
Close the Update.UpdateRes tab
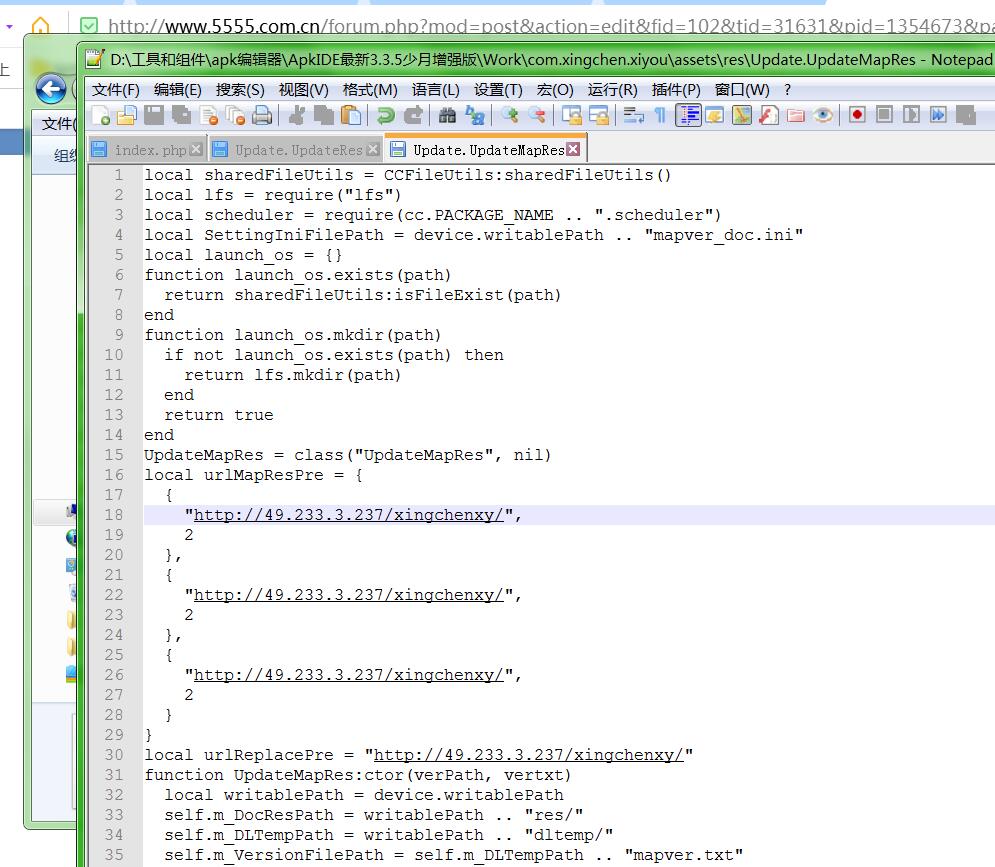(372, 150)
